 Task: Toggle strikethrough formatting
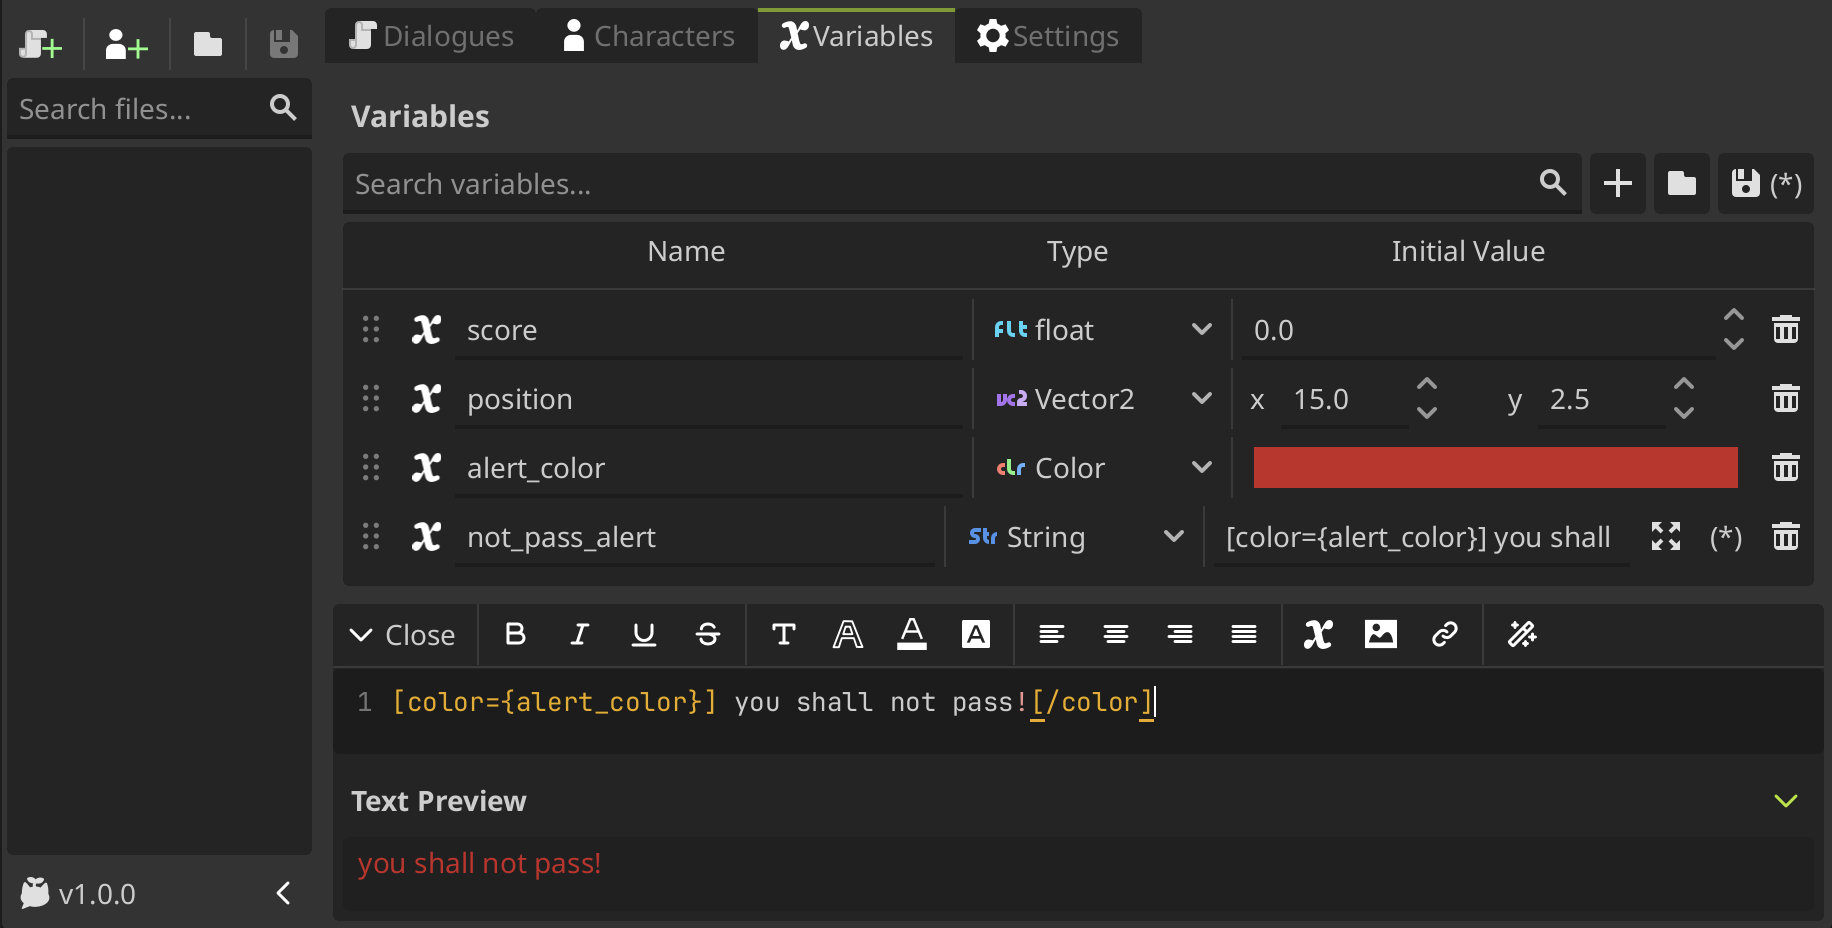coord(707,634)
